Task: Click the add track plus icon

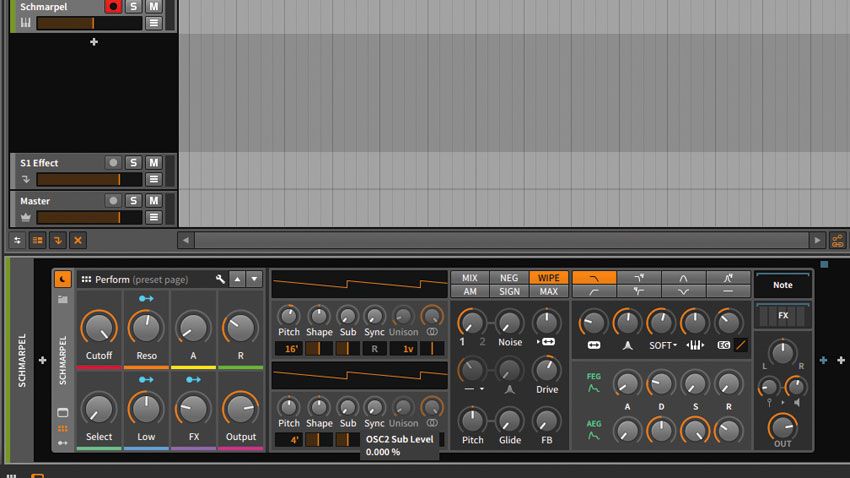Action: pos(94,42)
